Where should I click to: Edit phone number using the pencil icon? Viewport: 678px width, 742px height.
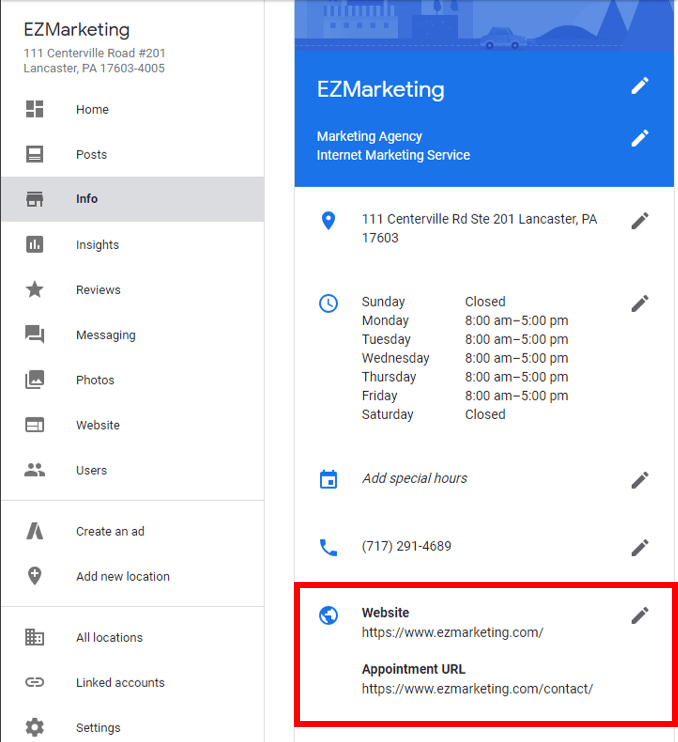tap(640, 548)
